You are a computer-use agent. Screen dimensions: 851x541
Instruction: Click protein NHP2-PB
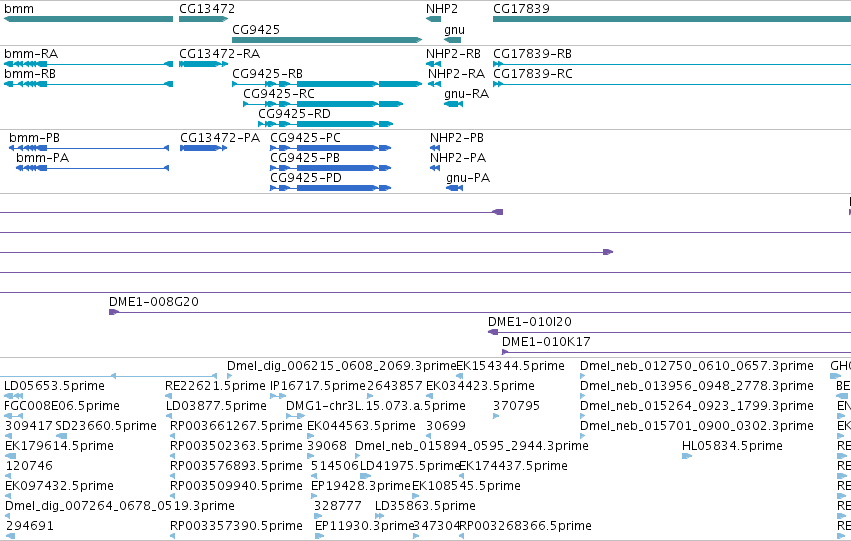(435, 148)
